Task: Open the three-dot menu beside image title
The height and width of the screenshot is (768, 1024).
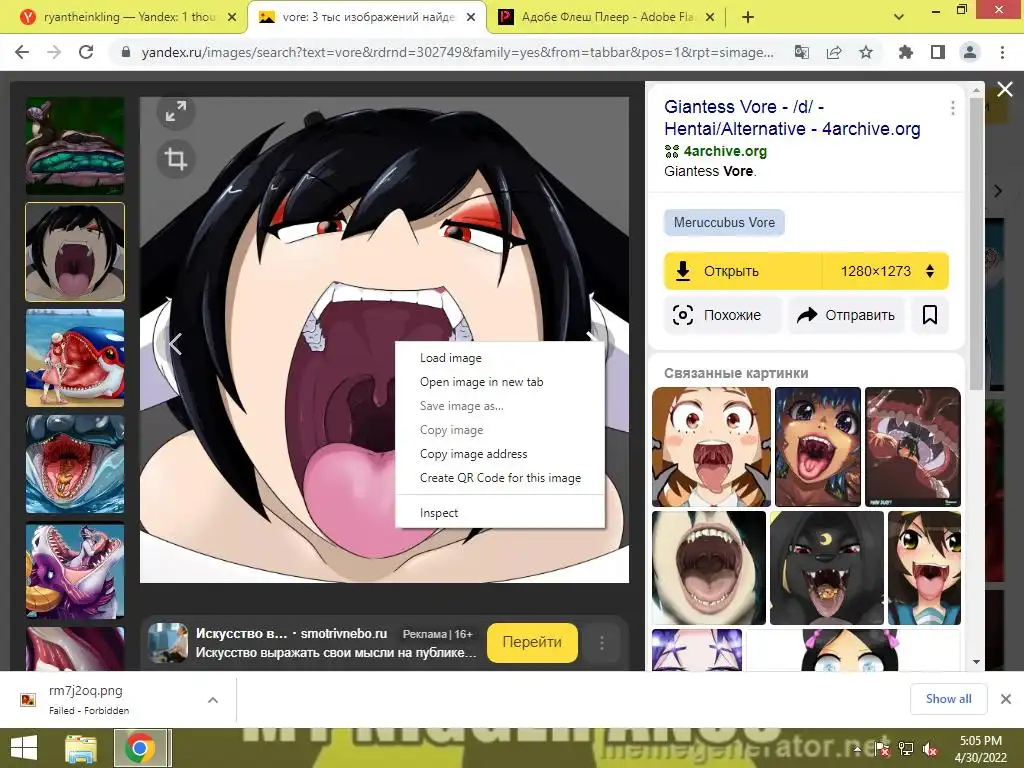Action: tap(953, 108)
